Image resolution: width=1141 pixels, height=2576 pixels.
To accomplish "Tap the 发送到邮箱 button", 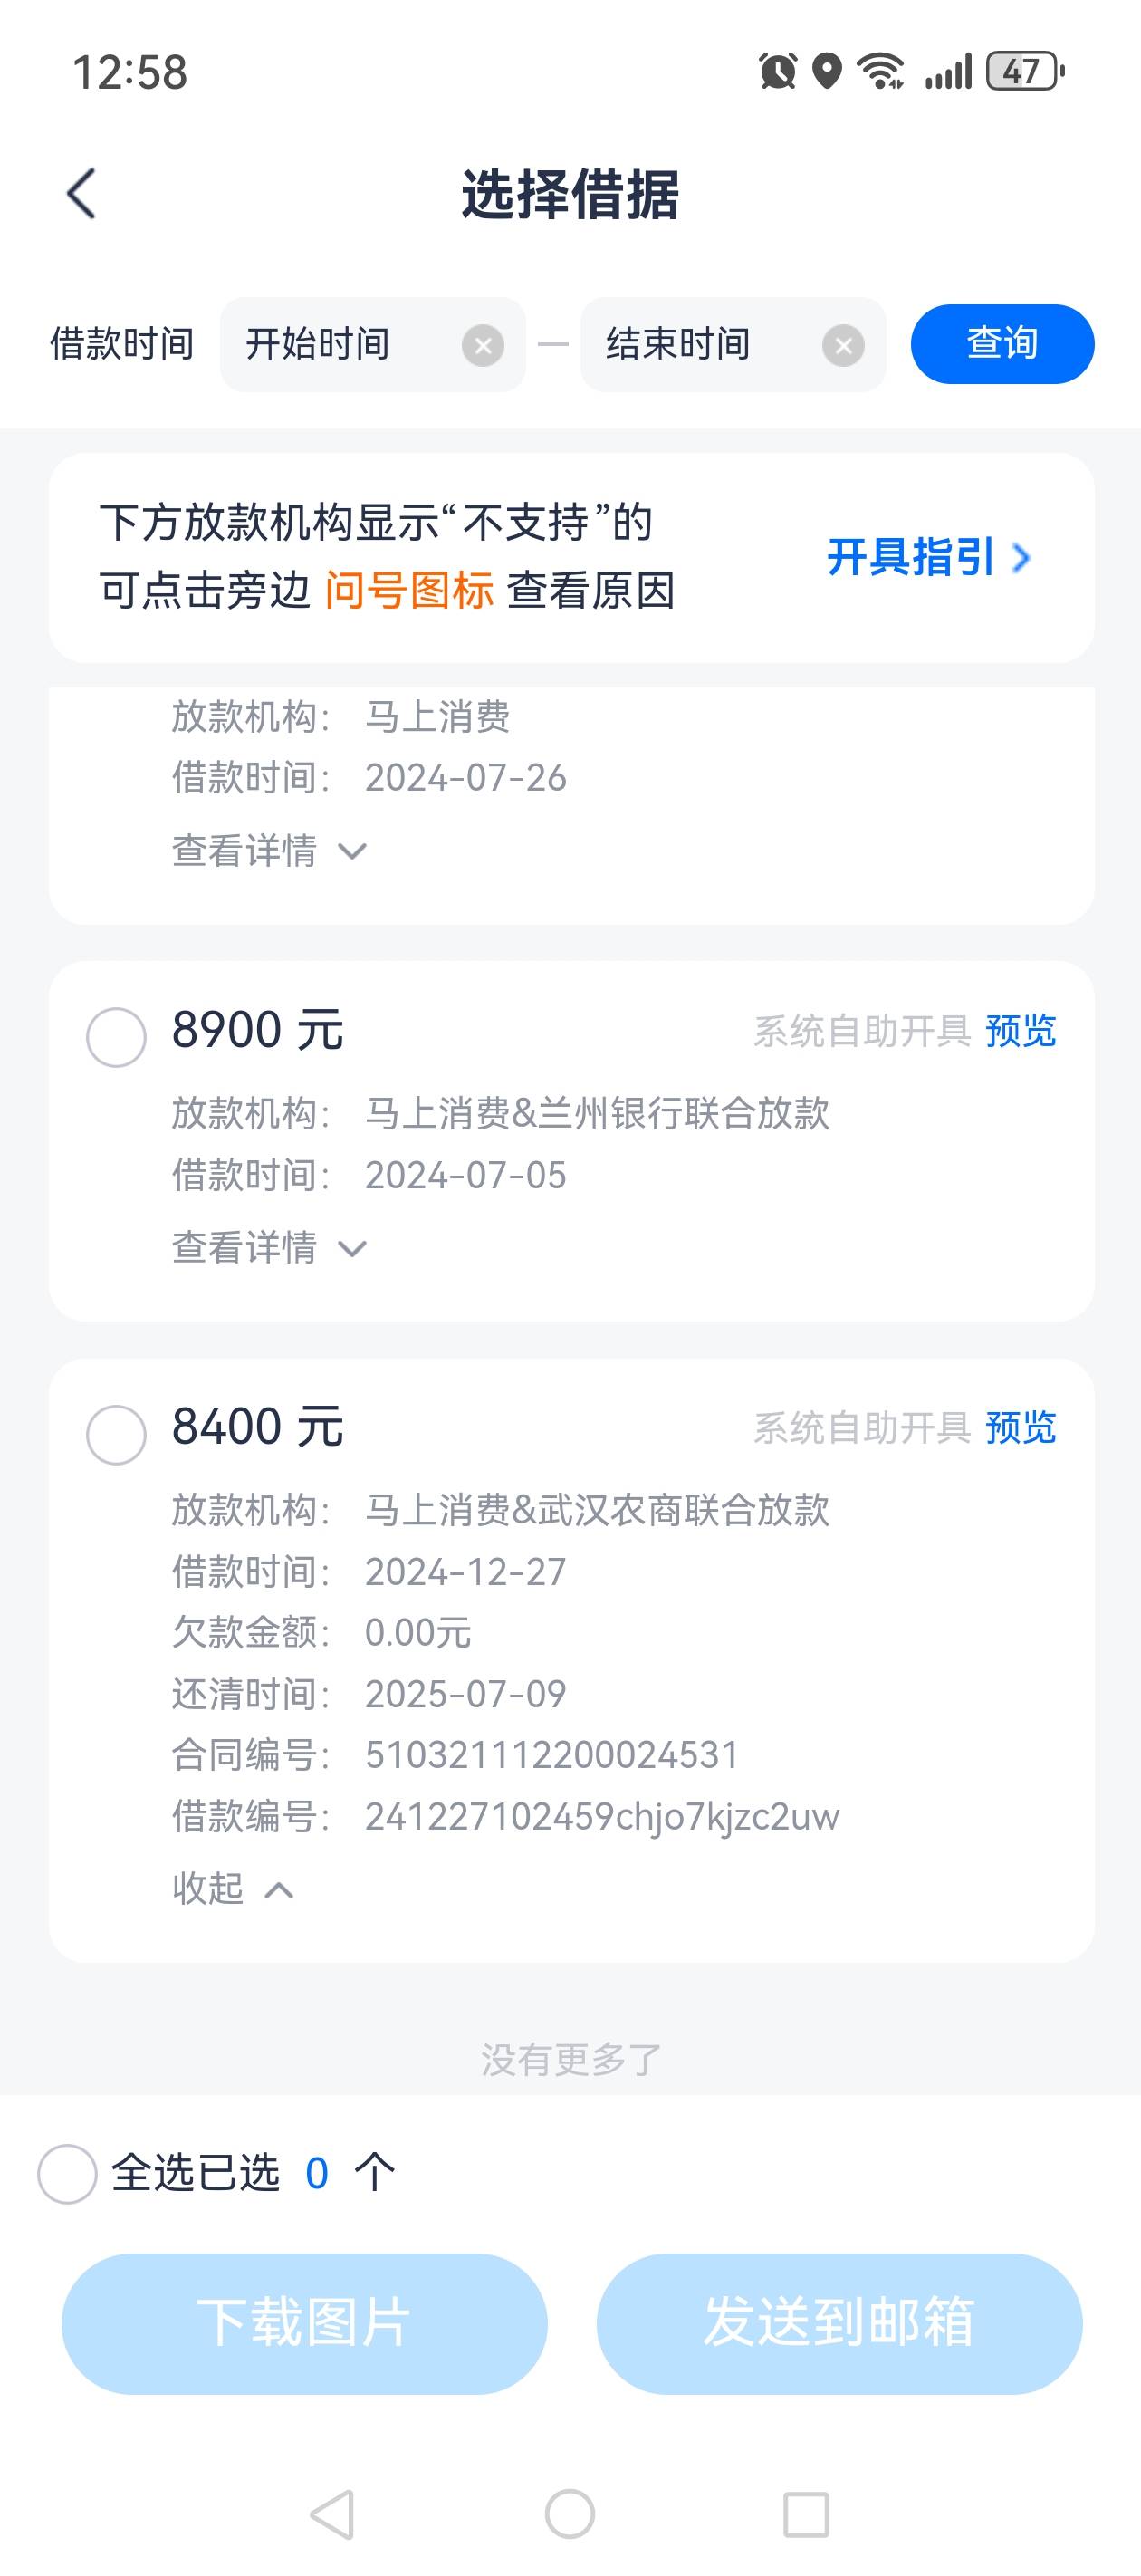I will coord(839,2323).
